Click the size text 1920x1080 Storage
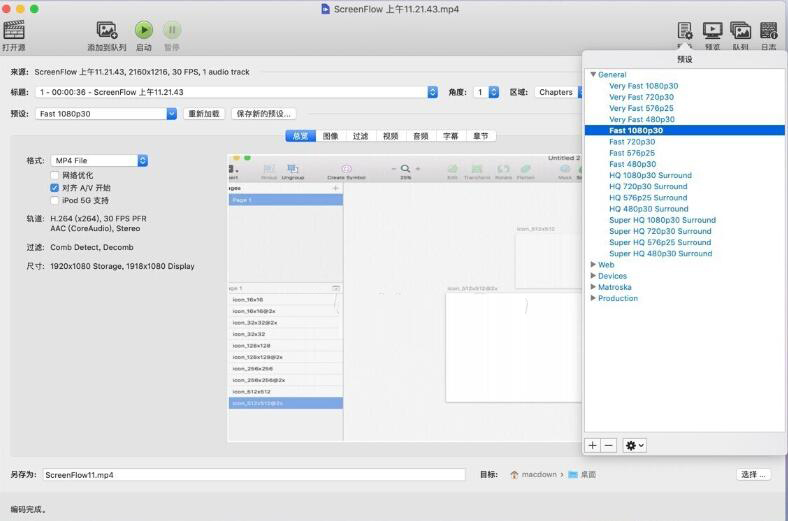Viewport: 788px width, 521px height. tap(122, 266)
